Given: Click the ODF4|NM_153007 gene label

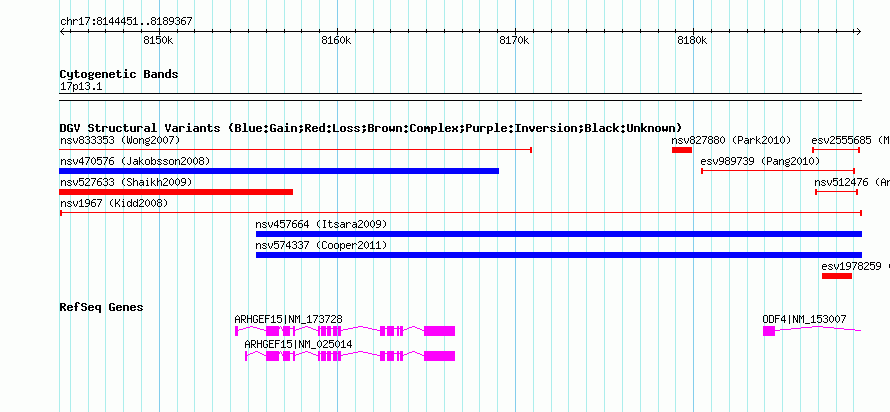Looking at the screenshot, I should (804, 319).
